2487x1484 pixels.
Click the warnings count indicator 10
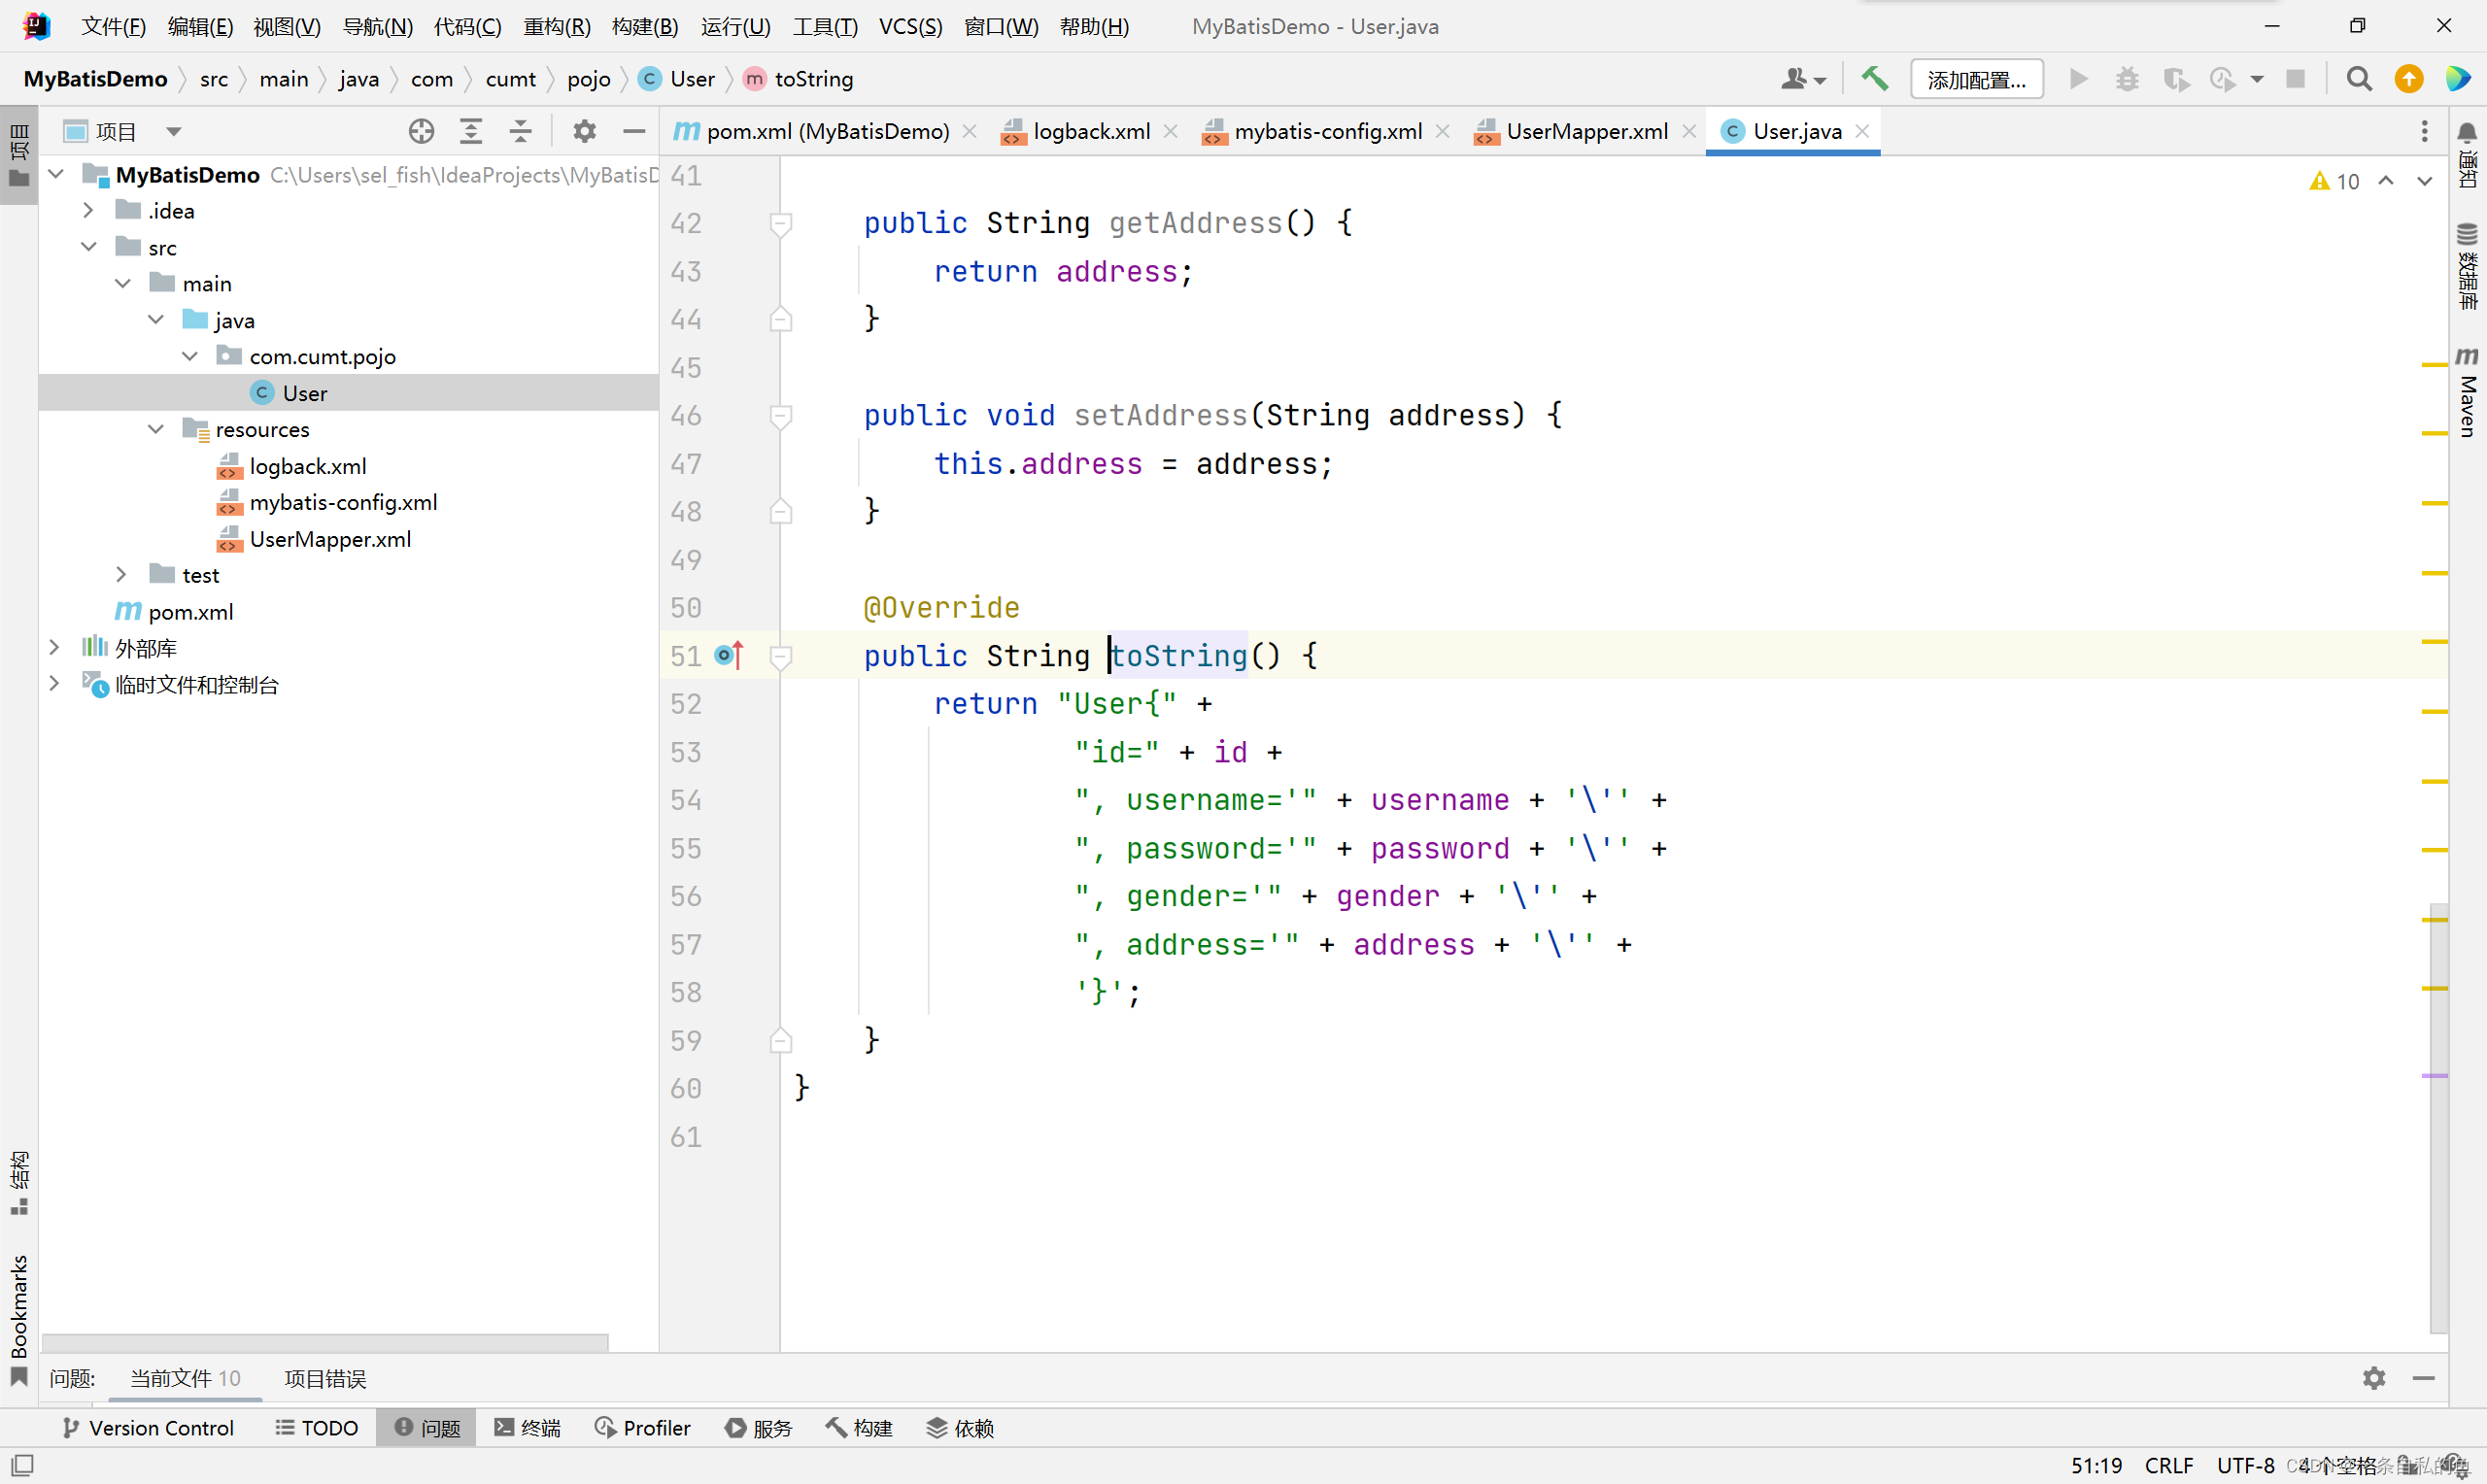[2335, 181]
